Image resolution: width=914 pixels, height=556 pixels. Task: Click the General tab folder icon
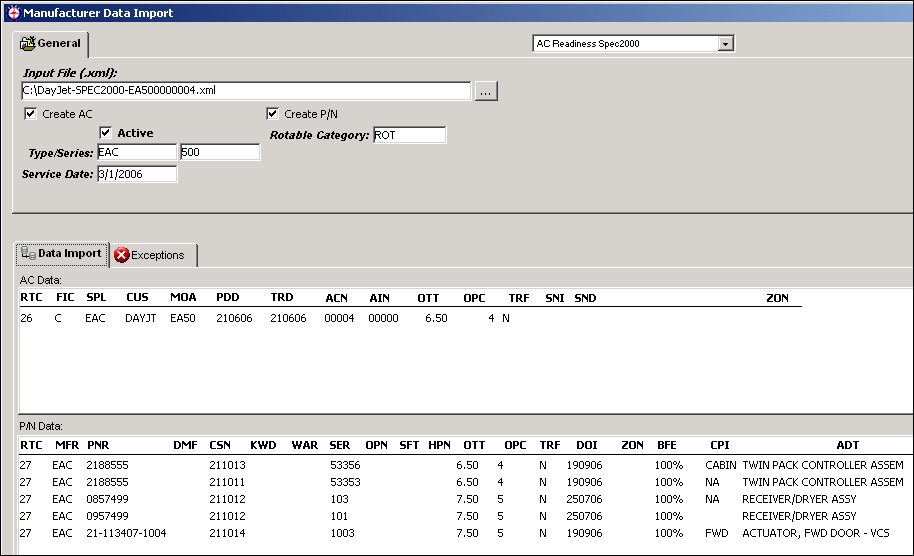click(x=27, y=43)
